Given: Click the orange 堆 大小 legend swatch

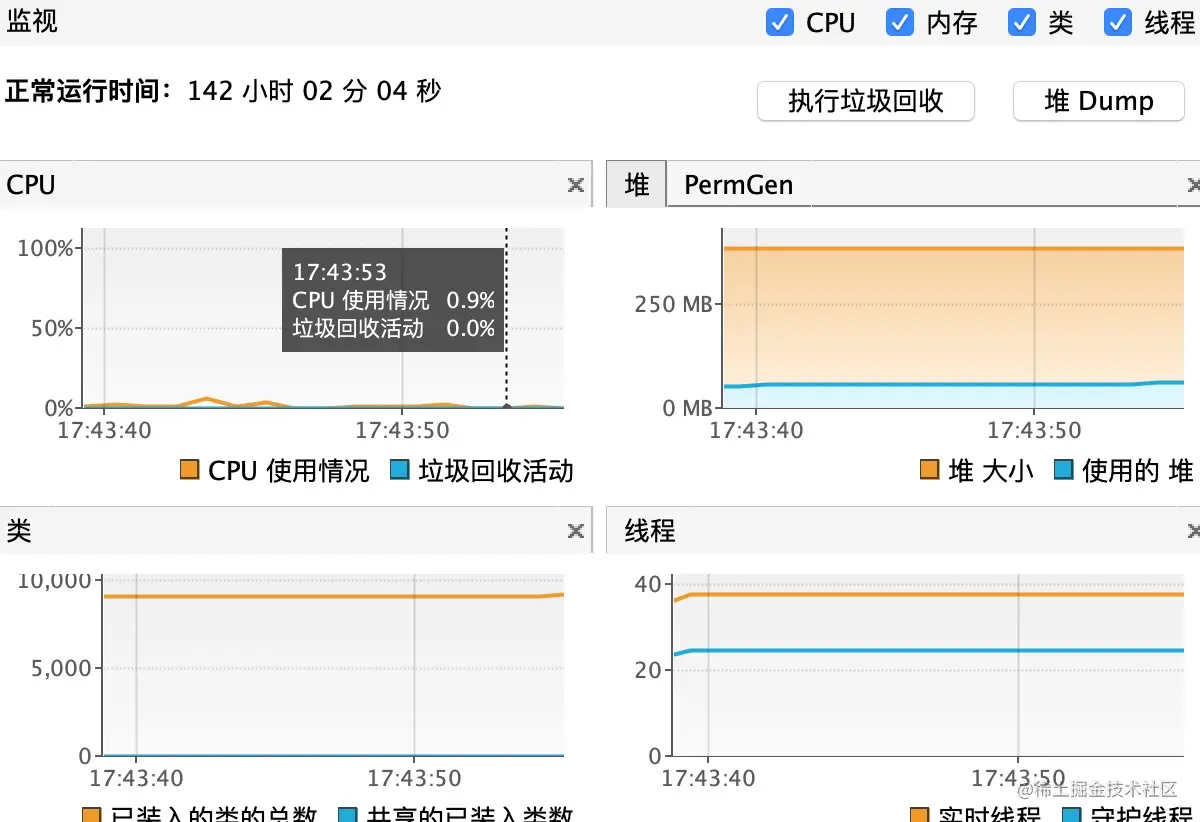Looking at the screenshot, I should click(x=930, y=470).
